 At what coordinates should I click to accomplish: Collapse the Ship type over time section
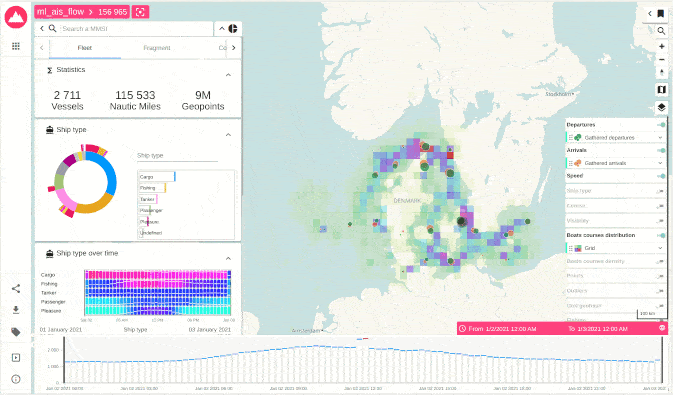(228, 258)
